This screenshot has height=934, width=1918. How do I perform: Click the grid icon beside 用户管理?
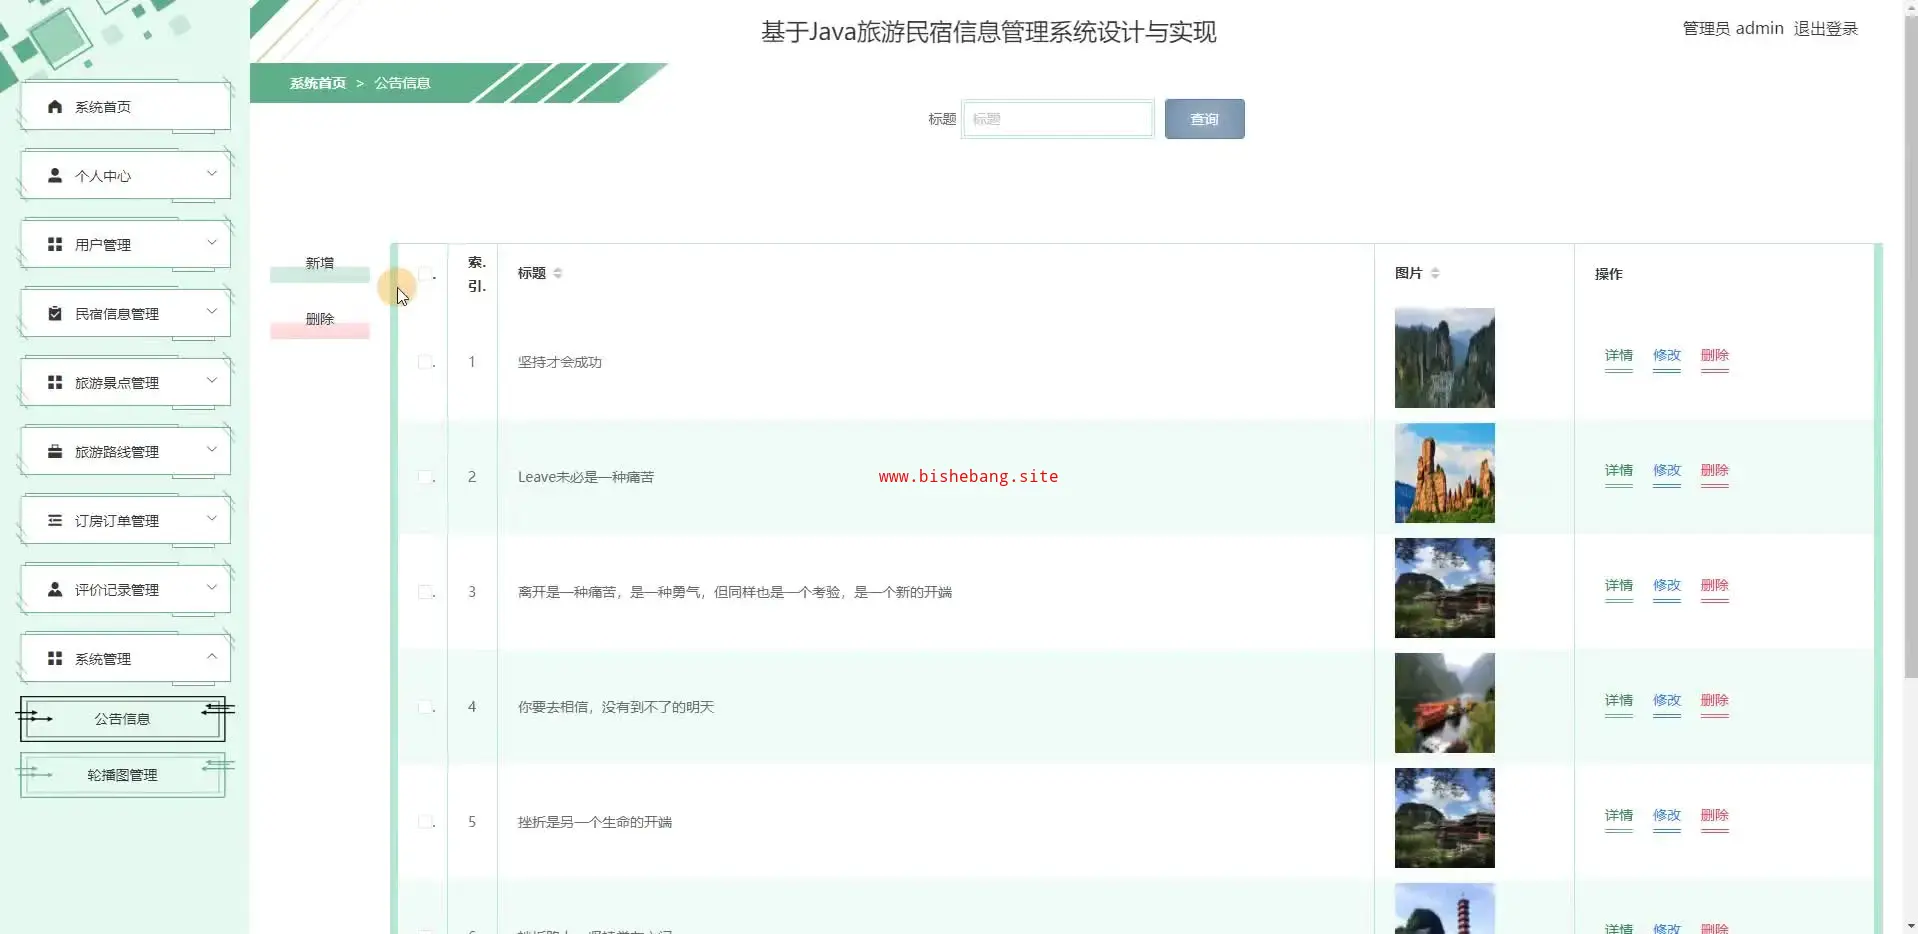coord(55,245)
